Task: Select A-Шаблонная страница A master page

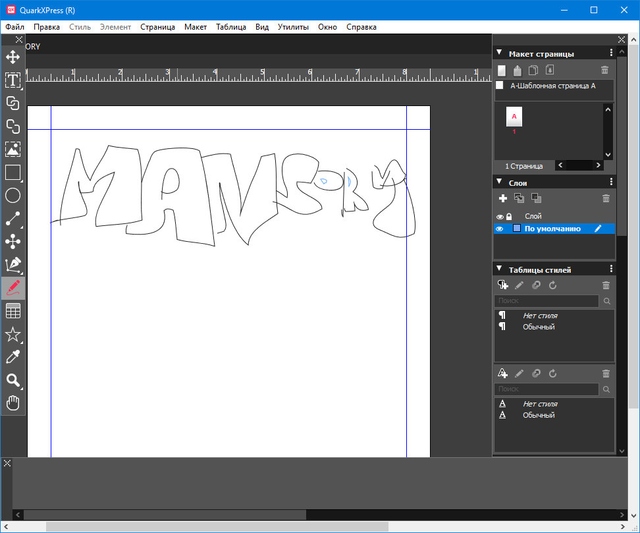Action: point(552,86)
